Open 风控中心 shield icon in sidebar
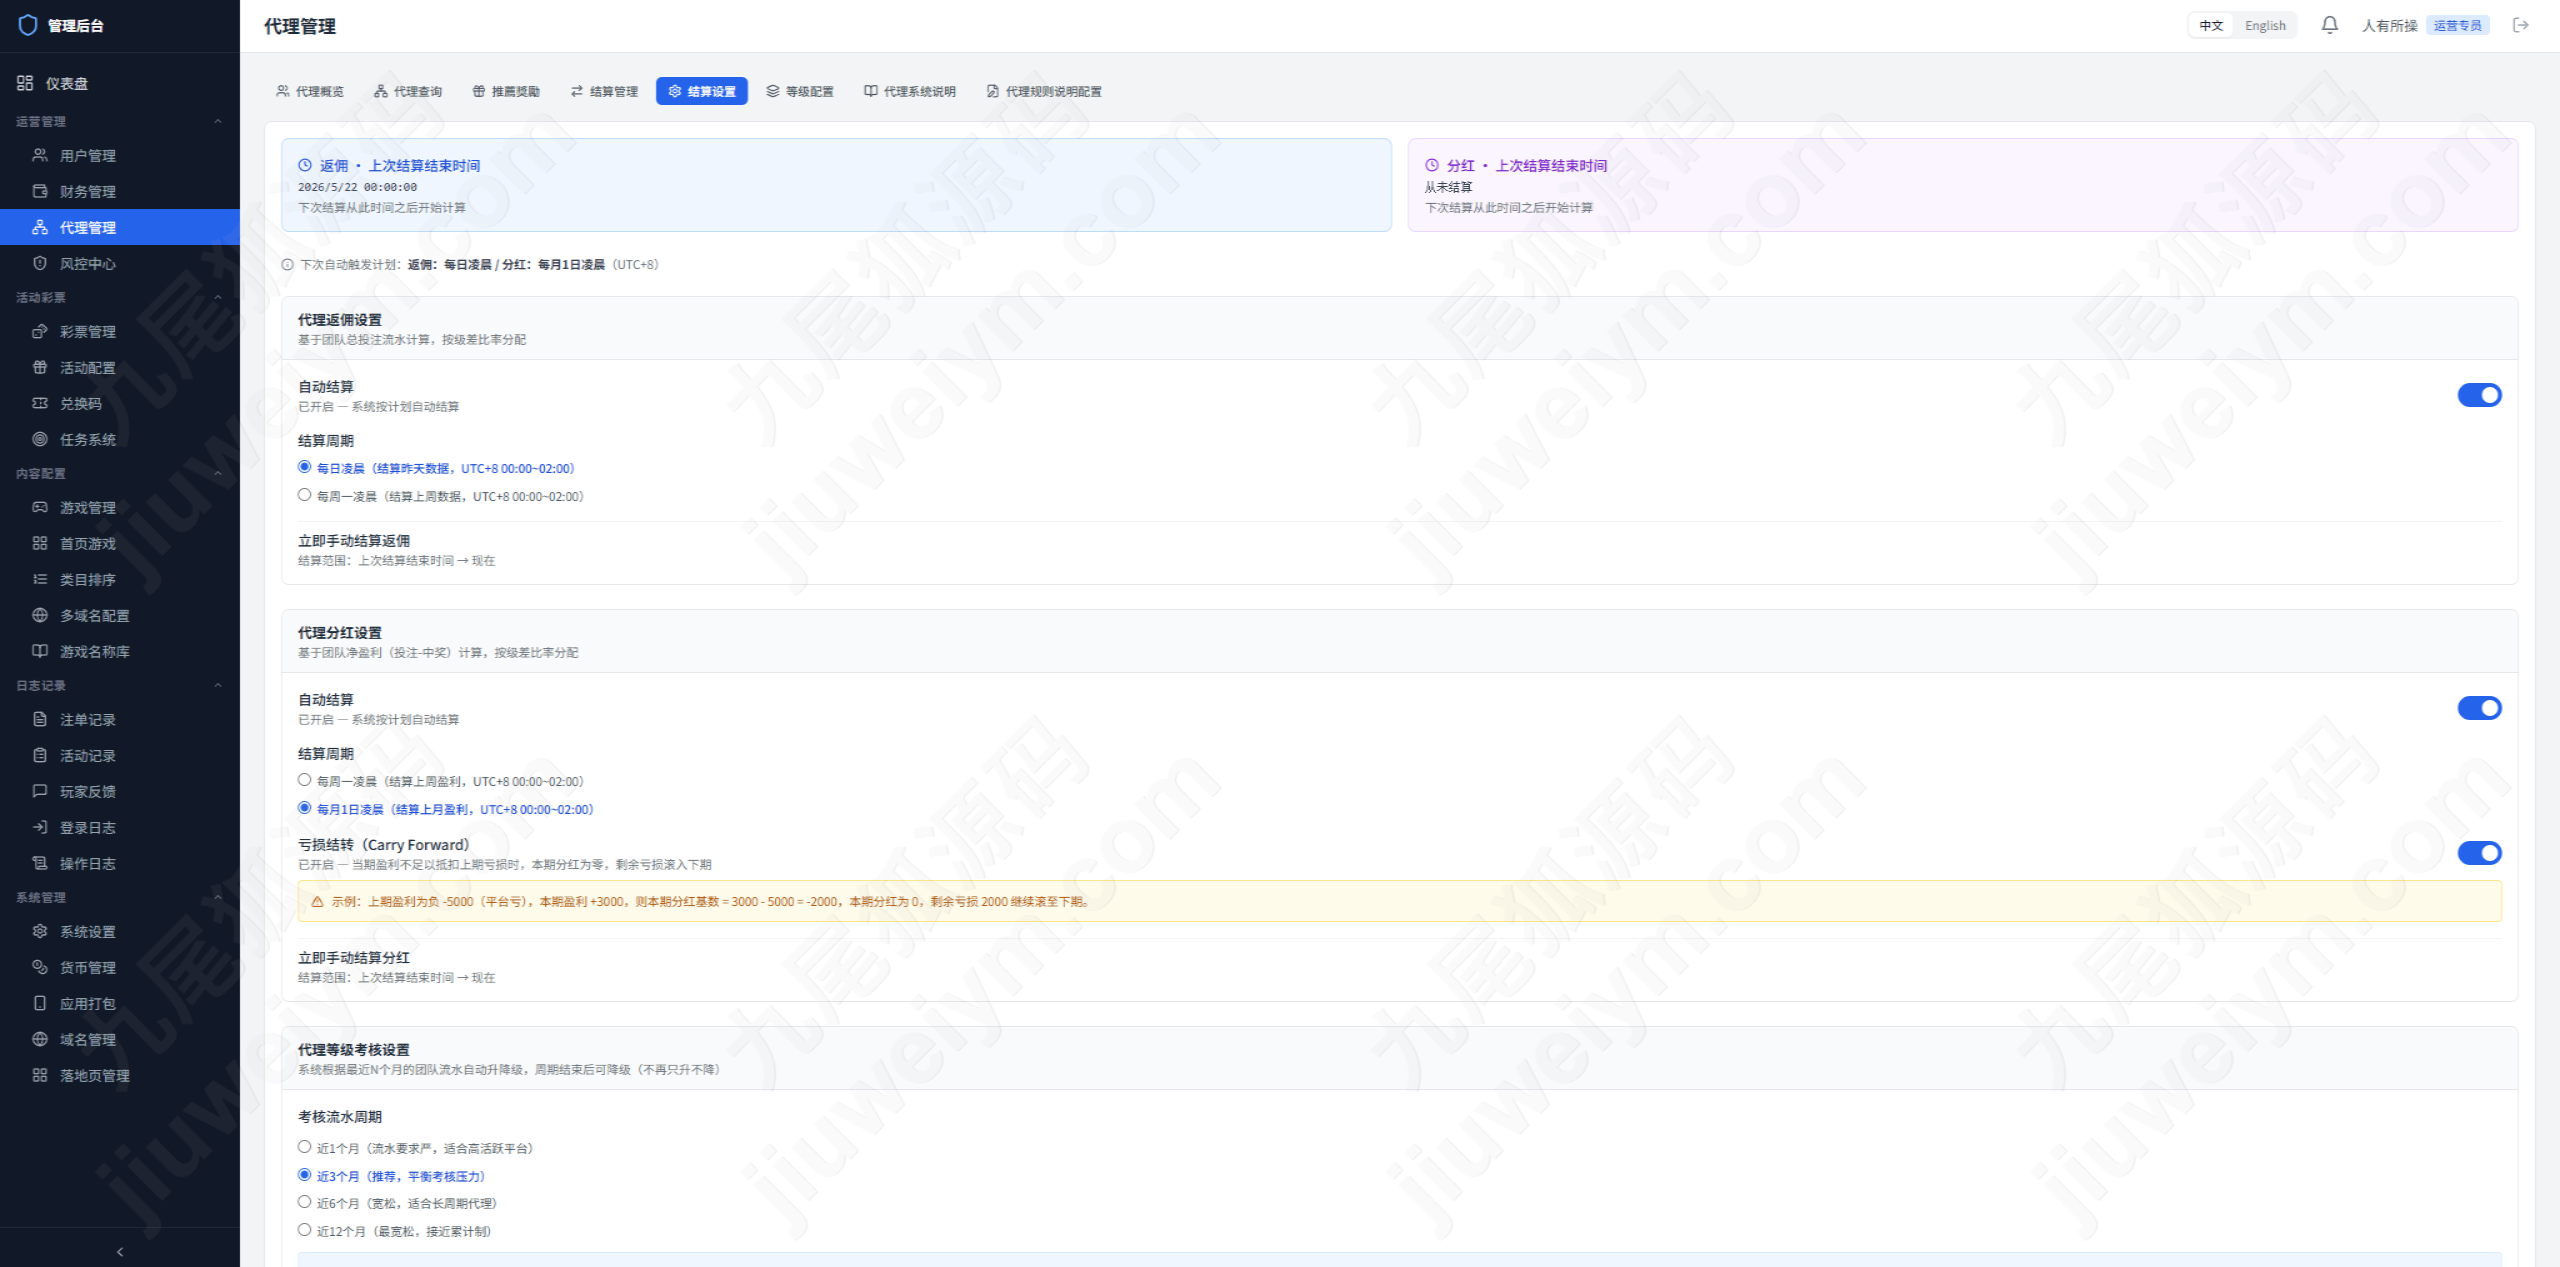Image resolution: width=2560 pixels, height=1267 pixels. (40, 263)
